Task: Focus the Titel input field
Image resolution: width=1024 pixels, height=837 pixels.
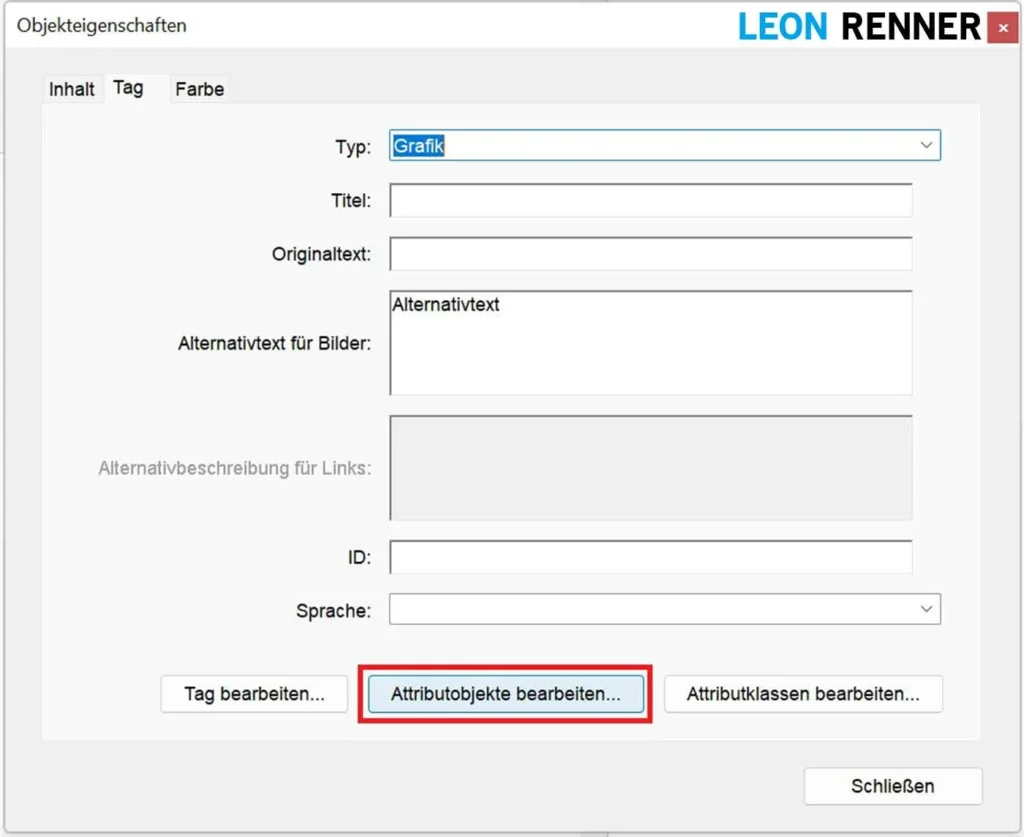Action: click(x=650, y=200)
